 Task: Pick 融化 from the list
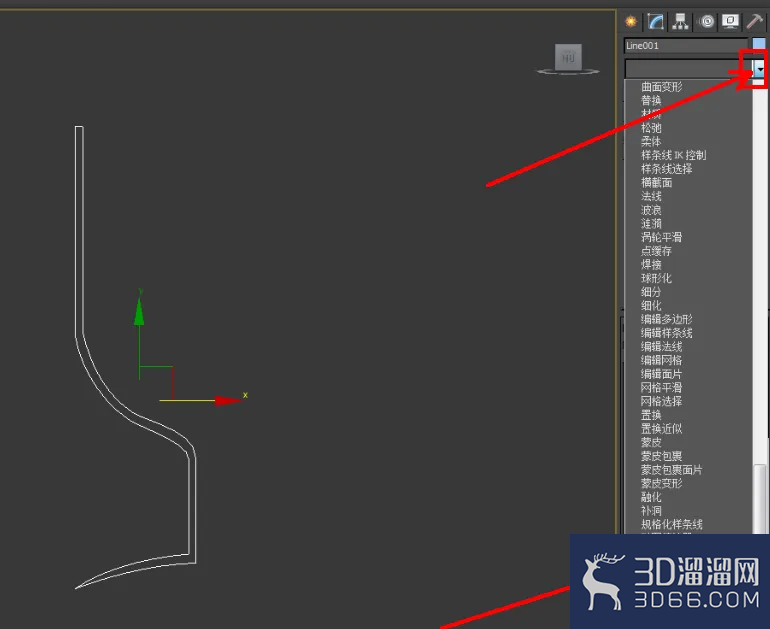651,497
